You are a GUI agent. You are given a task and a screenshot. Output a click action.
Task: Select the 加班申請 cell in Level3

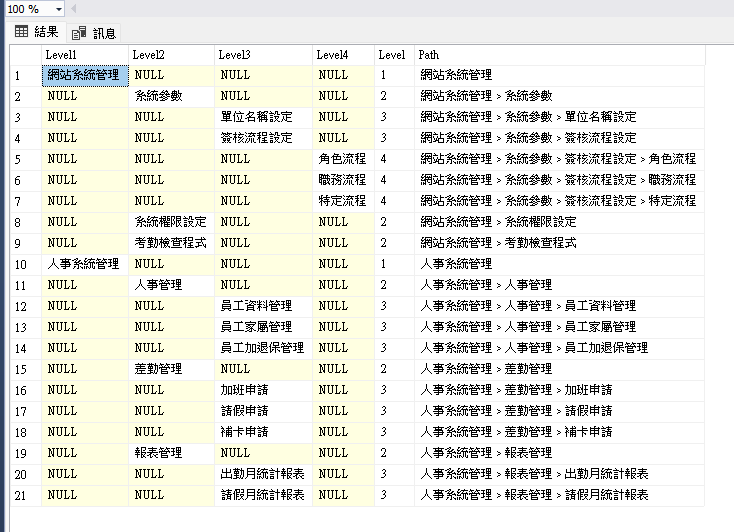pyautogui.click(x=264, y=390)
